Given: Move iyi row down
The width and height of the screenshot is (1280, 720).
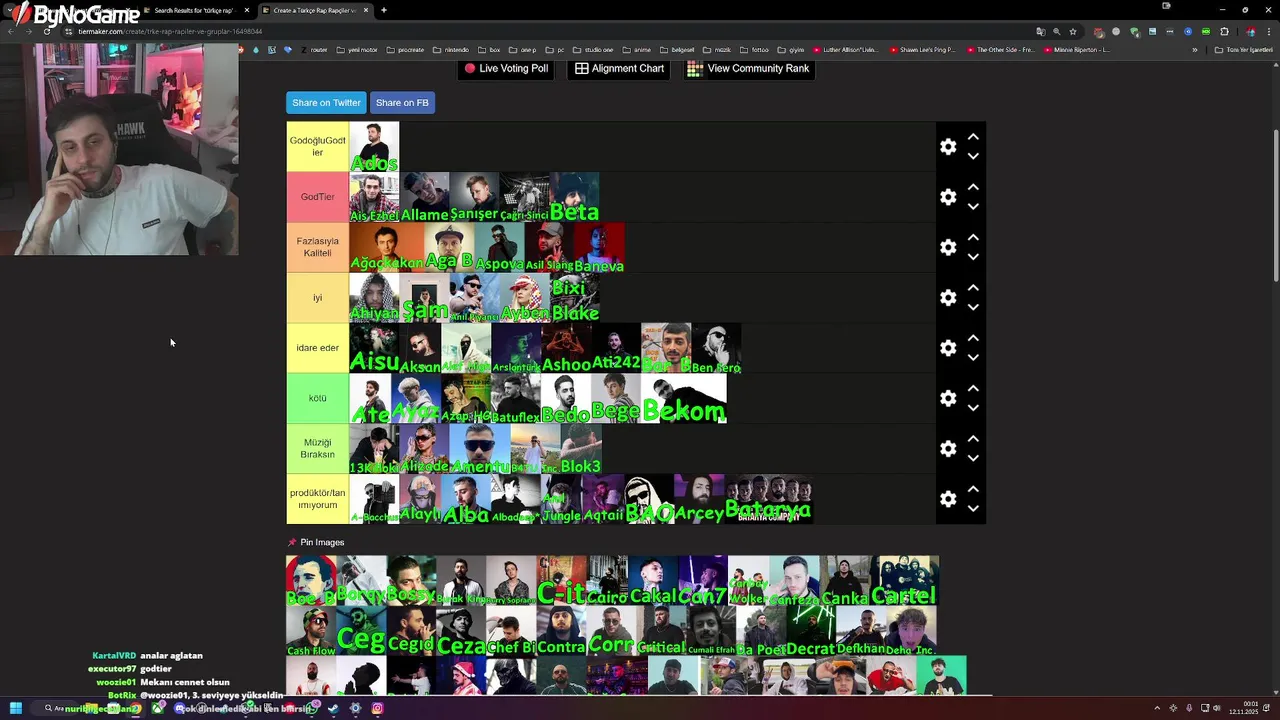Looking at the screenshot, I should [x=973, y=308].
